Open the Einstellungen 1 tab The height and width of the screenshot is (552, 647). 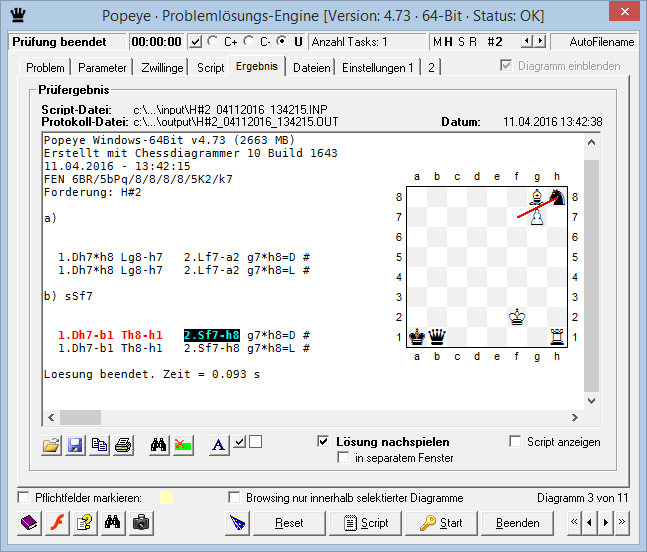pos(378,68)
